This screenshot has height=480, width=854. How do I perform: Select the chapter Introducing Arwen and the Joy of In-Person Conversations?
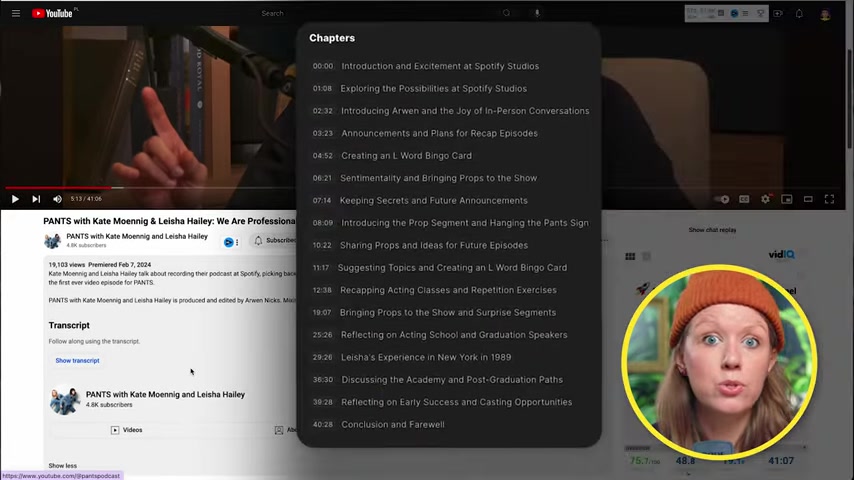pyautogui.click(x=465, y=111)
